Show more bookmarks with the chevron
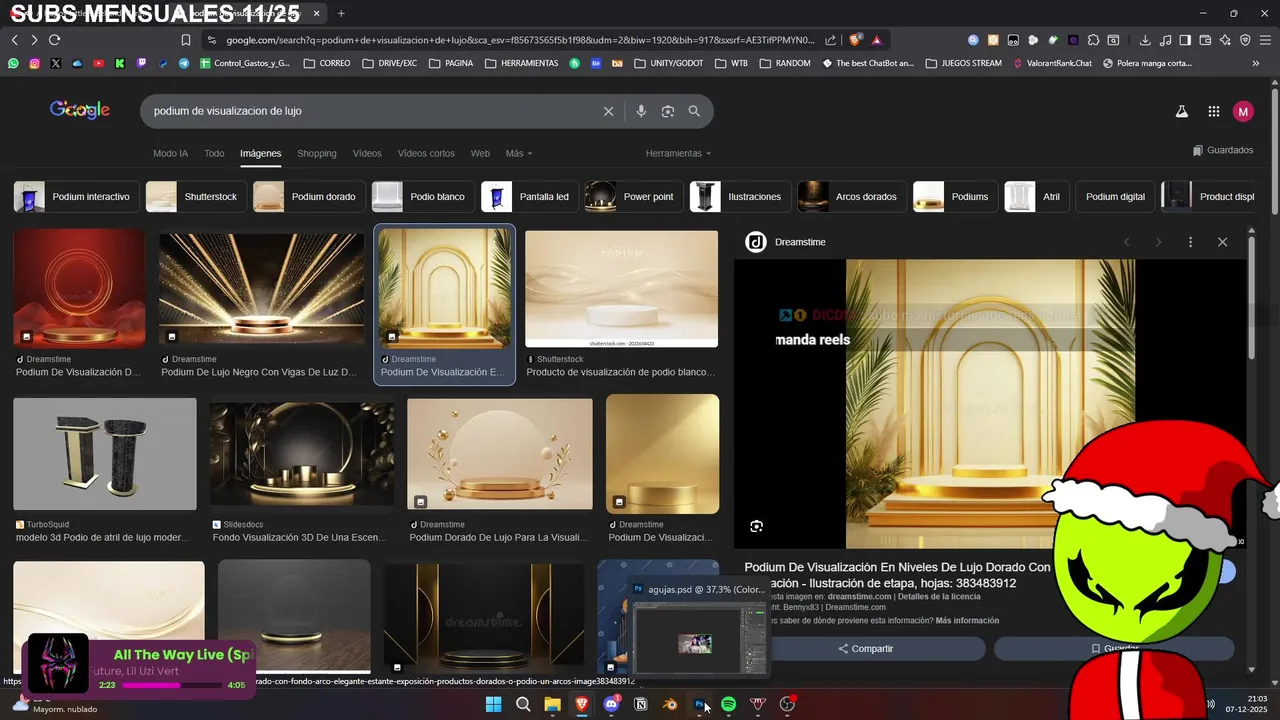The height and width of the screenshot is (720, 1280). [x=1256, y=63]
